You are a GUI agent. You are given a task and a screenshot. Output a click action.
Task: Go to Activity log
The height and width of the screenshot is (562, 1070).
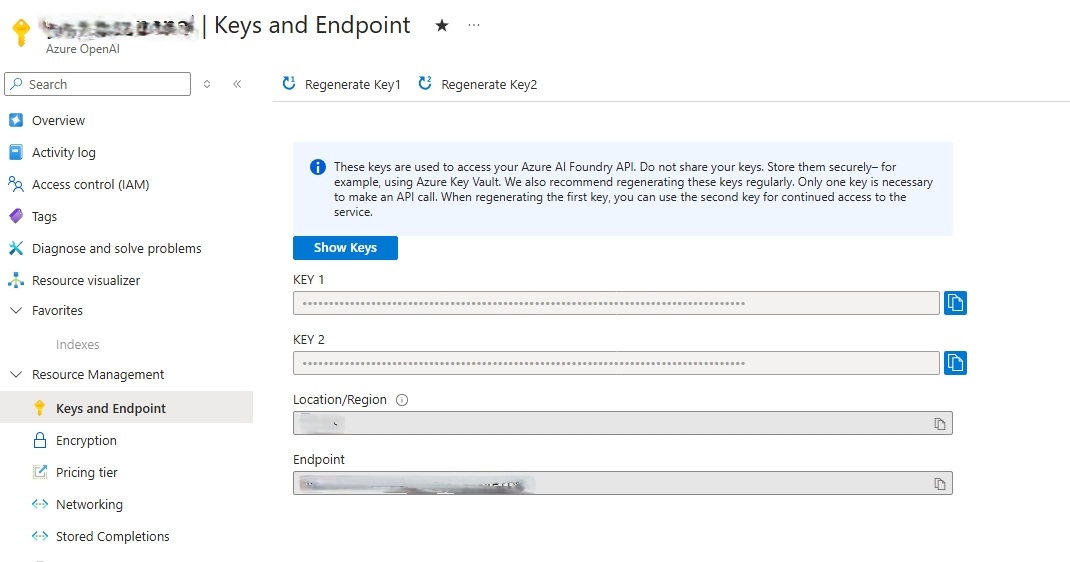coord(63,153)
